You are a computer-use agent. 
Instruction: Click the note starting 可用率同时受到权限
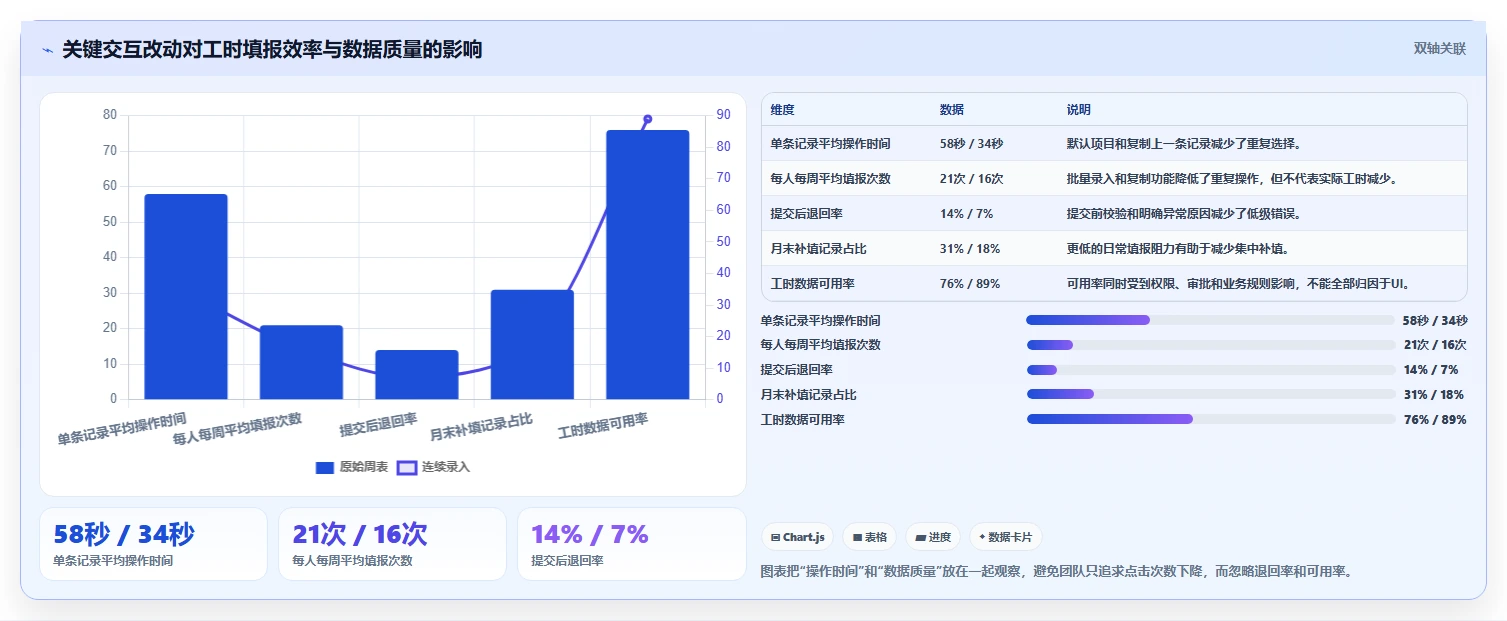pos(1240,284)
